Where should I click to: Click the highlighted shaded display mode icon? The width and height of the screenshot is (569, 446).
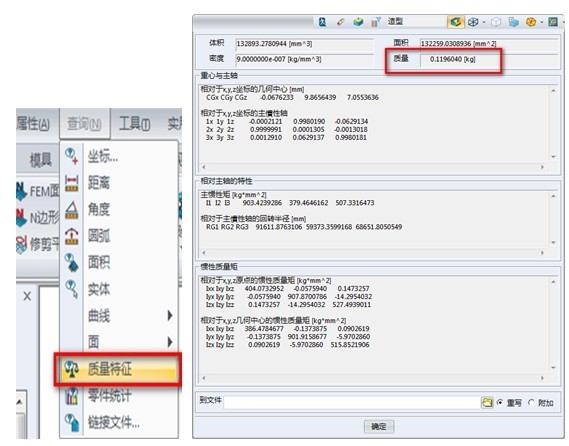[456, 22]
